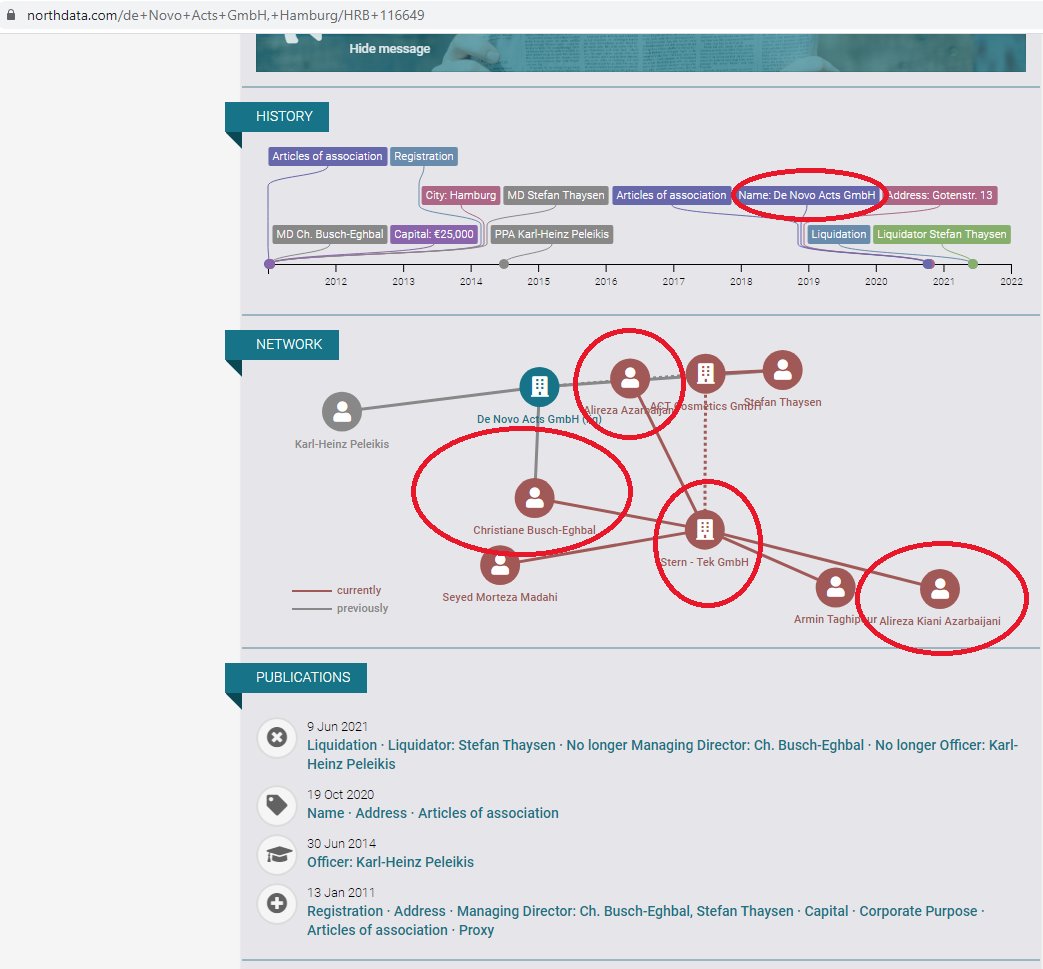This screenshot has height=969, width=1043.
Task: Select the Armin Taghipour person node
Action: [835, 587]
